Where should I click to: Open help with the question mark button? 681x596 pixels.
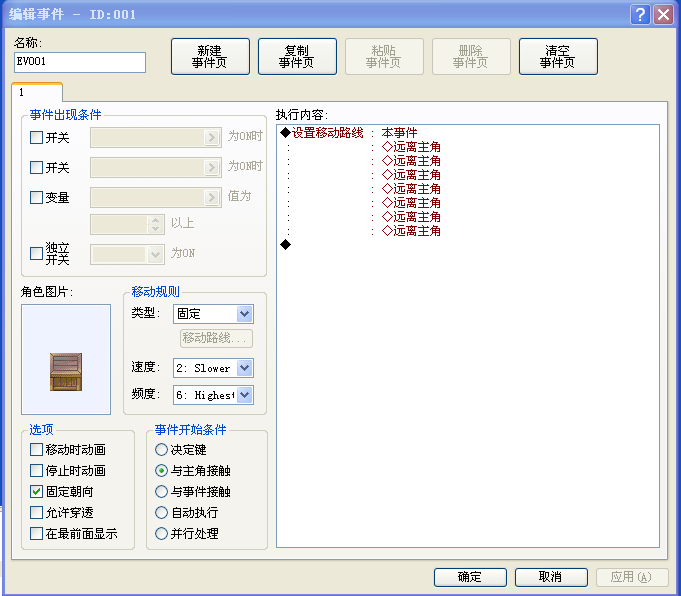click(x=640, y=14)
